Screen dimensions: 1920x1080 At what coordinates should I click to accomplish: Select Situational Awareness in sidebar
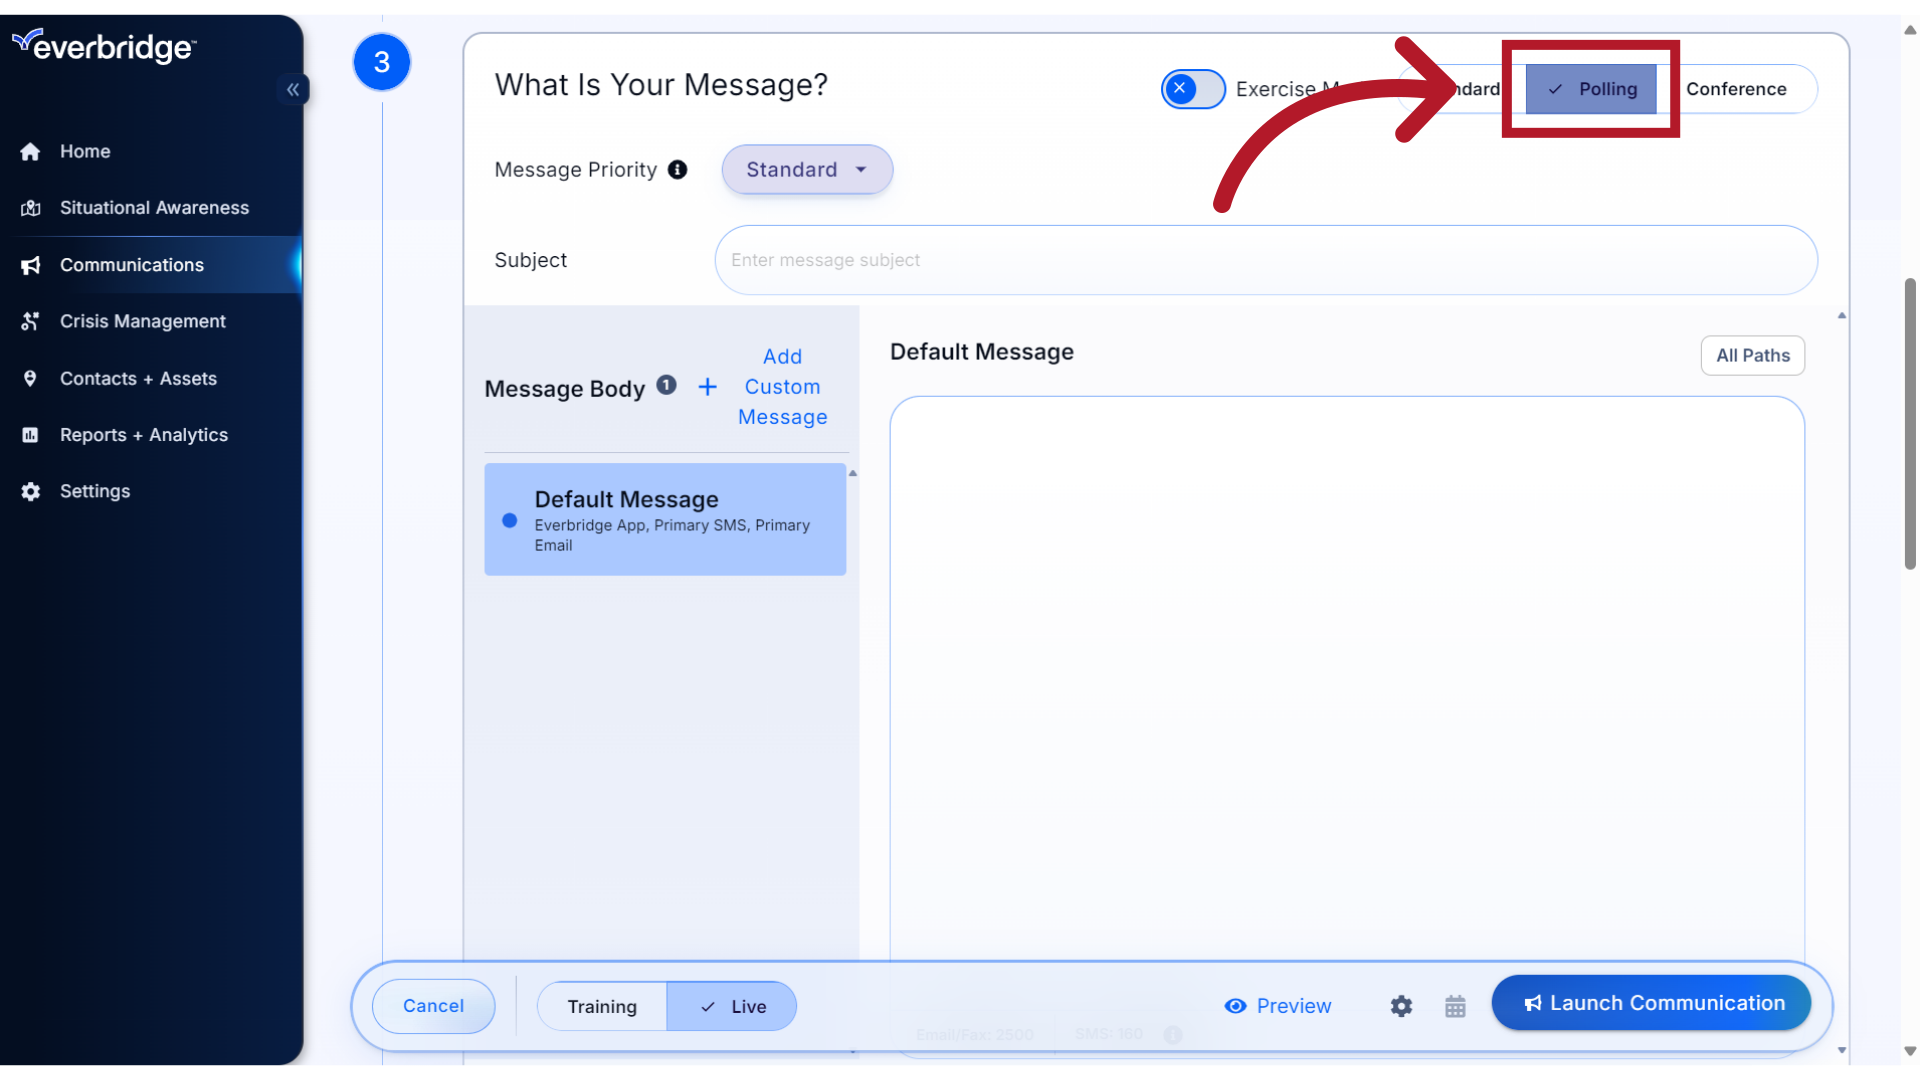pos(154,207)
